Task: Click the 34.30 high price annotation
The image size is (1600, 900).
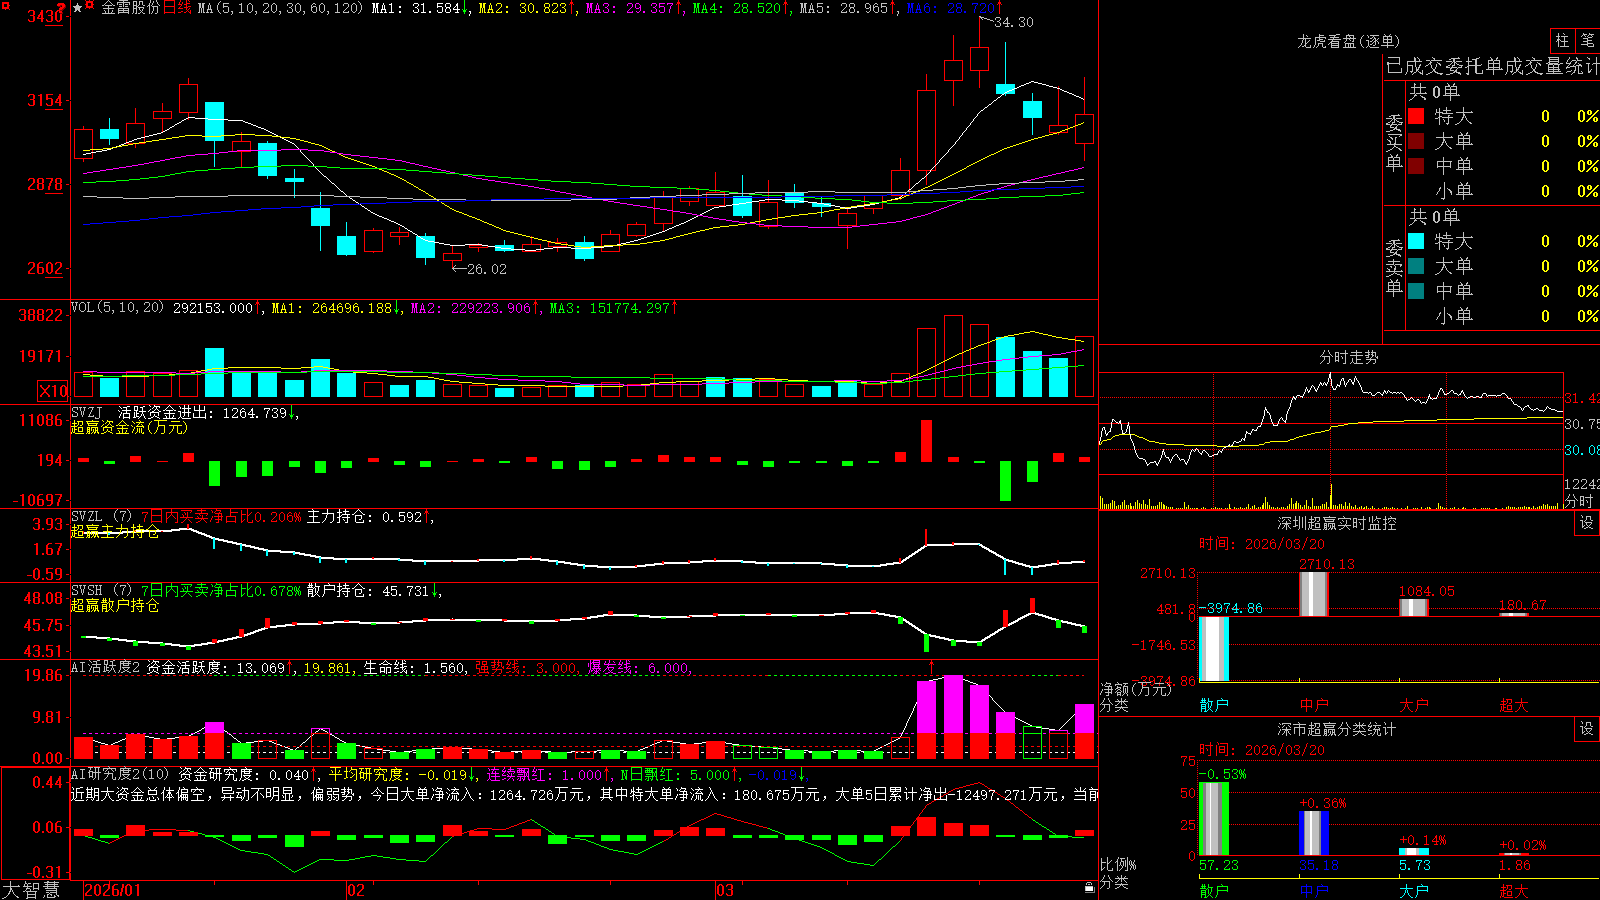Action: click(1014, 22)
